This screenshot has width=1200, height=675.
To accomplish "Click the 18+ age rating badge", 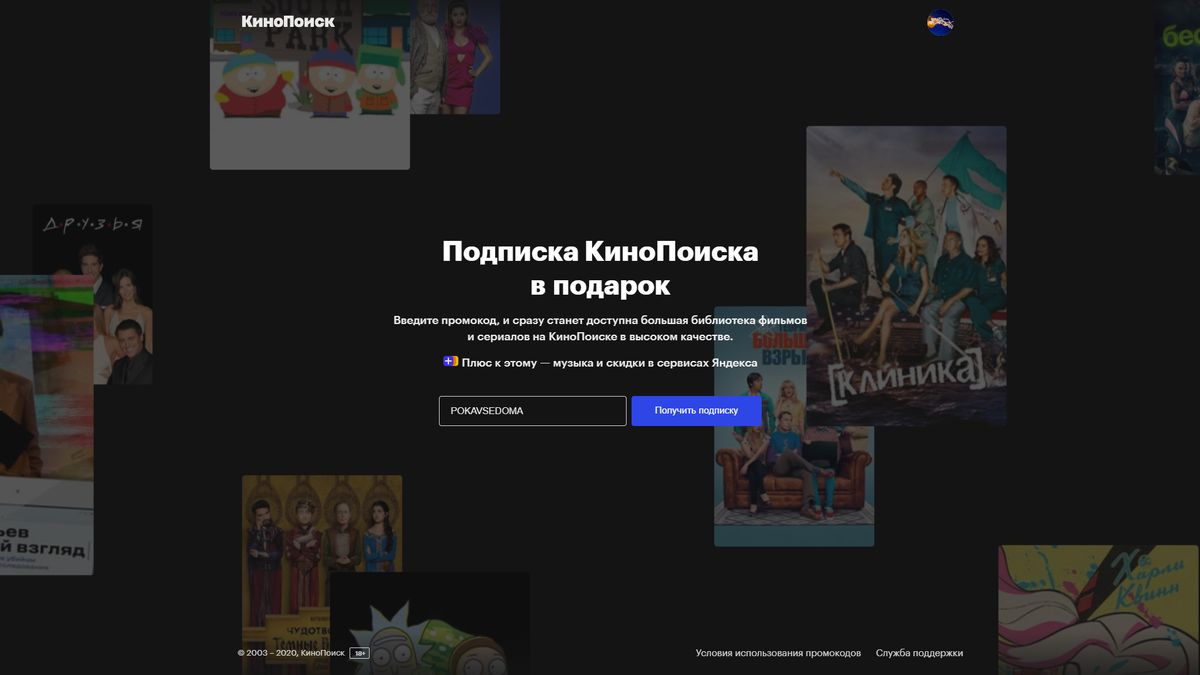I will pyautogui.click(x=359, y=653).
